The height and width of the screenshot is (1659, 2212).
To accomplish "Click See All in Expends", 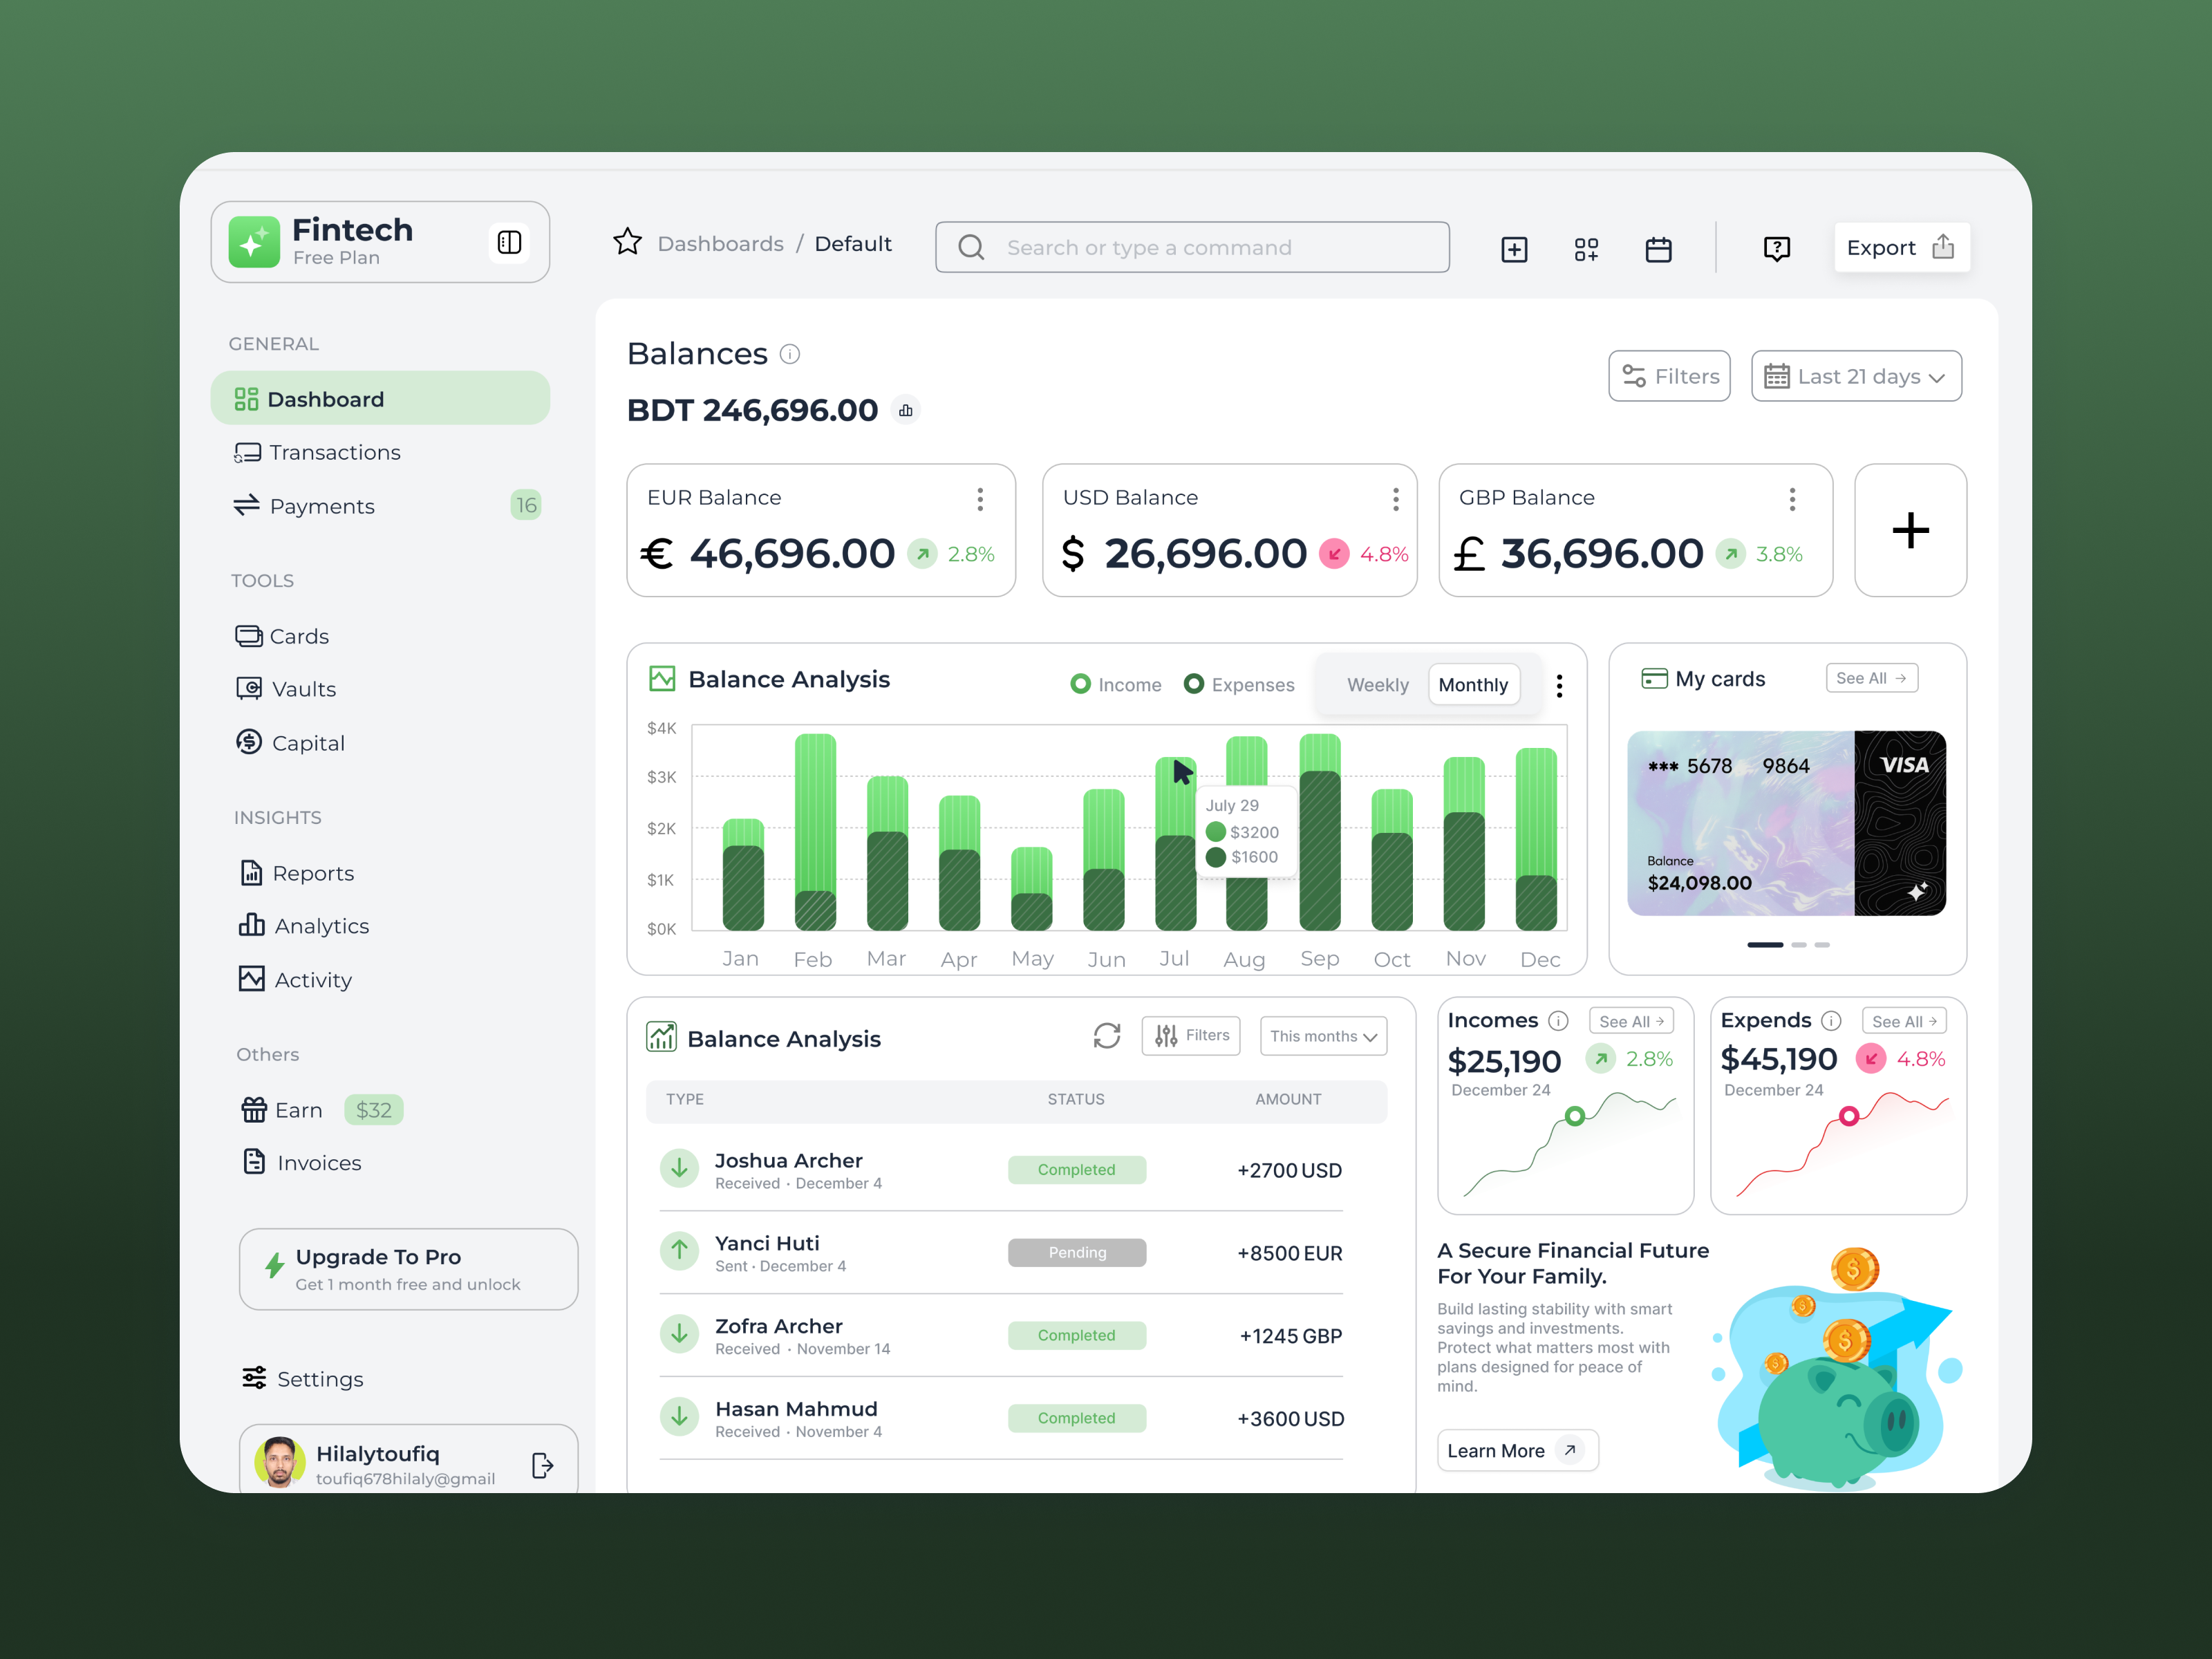I will (1904, 1021).
